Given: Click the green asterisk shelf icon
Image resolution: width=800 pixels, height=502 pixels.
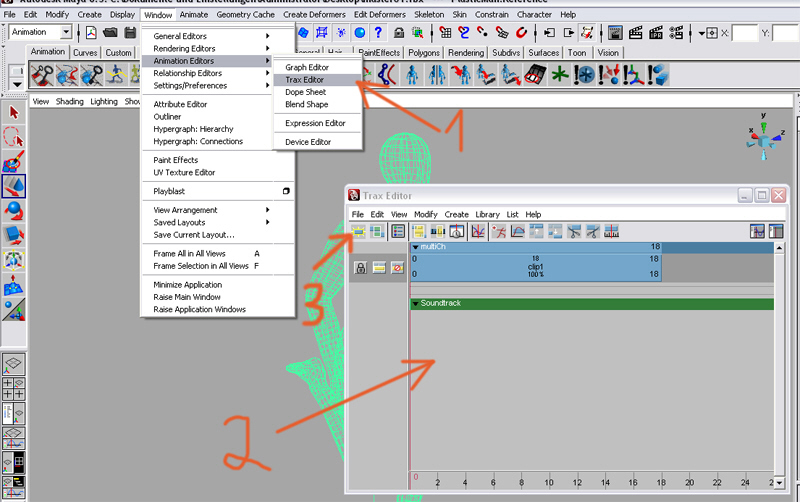Looking at the screenshot, I should 561,74.
